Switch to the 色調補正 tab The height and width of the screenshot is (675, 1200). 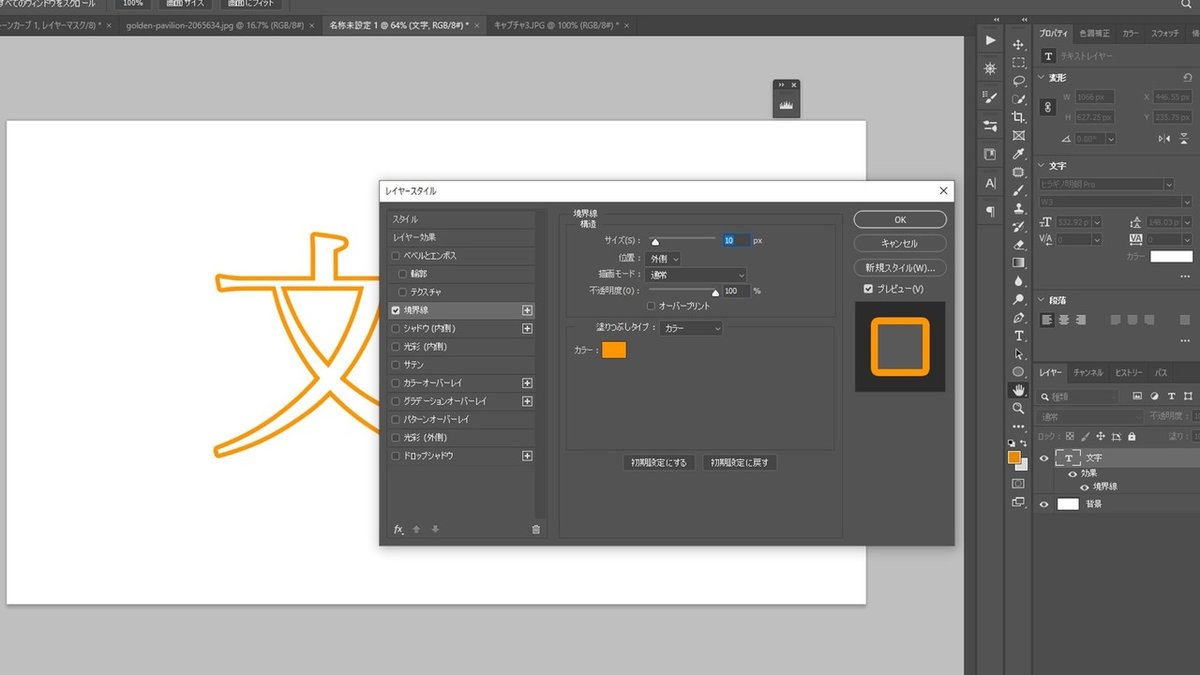point(1095,33)
